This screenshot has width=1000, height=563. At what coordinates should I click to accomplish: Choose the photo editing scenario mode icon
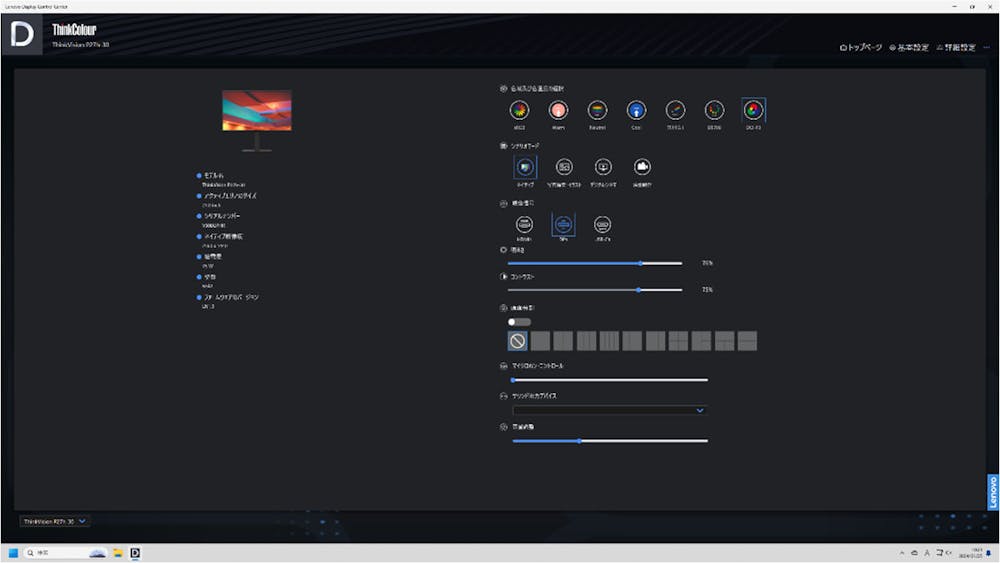tap(564, 167)
